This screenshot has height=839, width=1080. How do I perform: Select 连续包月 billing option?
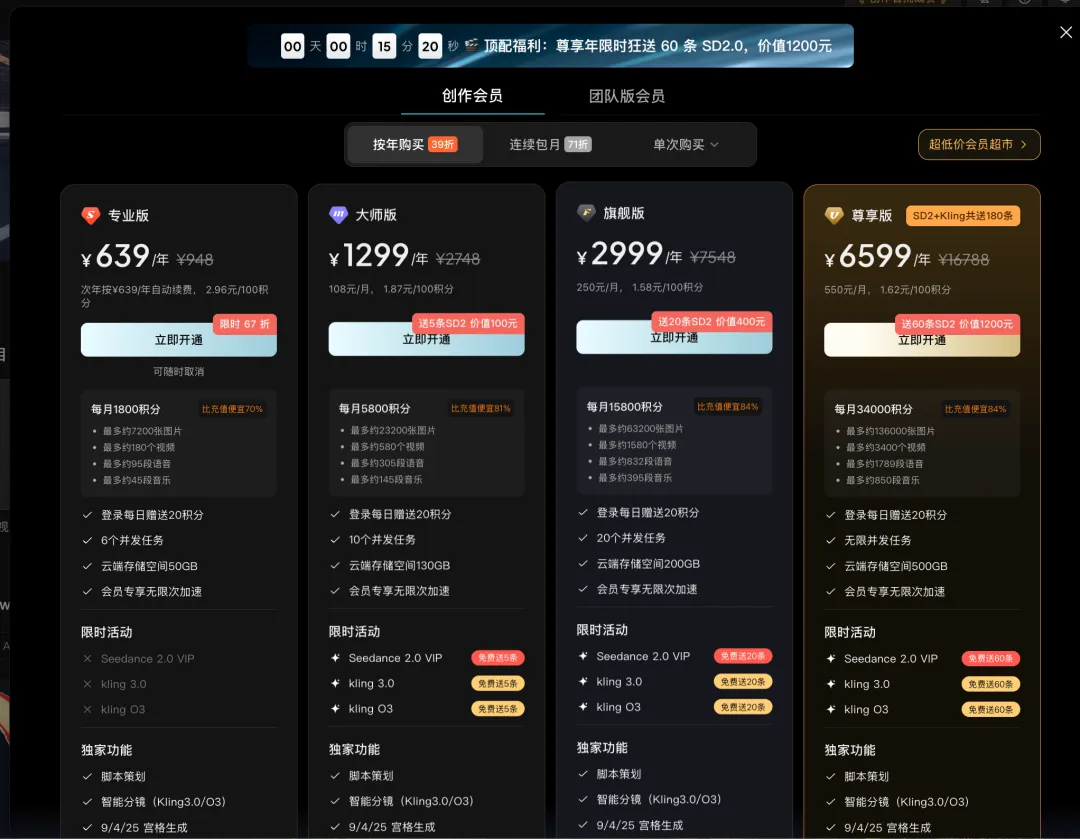[x=550, y=145]
